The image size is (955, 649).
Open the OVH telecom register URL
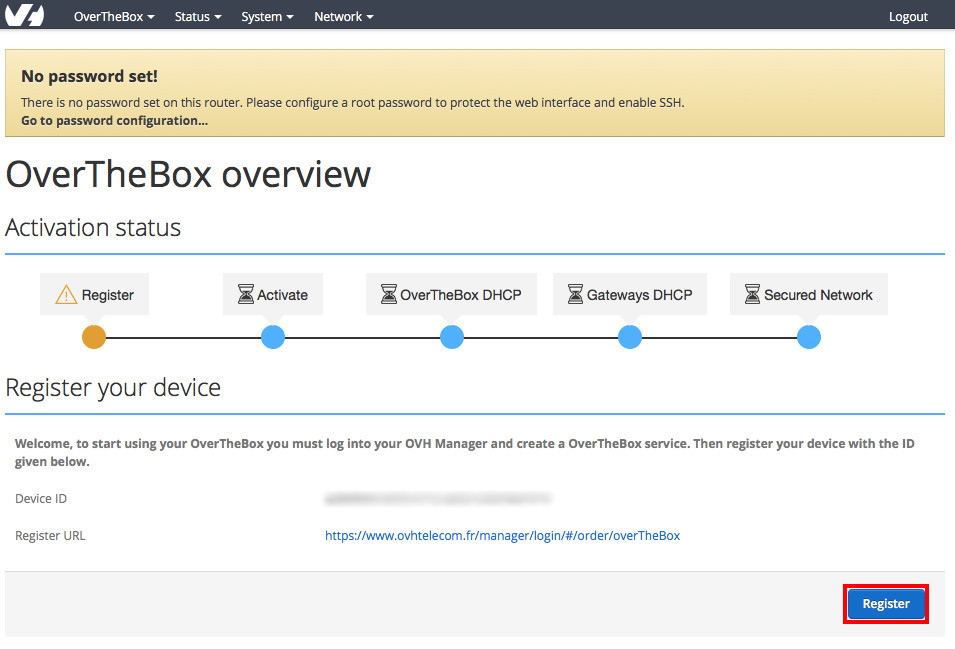pos(502,535)
